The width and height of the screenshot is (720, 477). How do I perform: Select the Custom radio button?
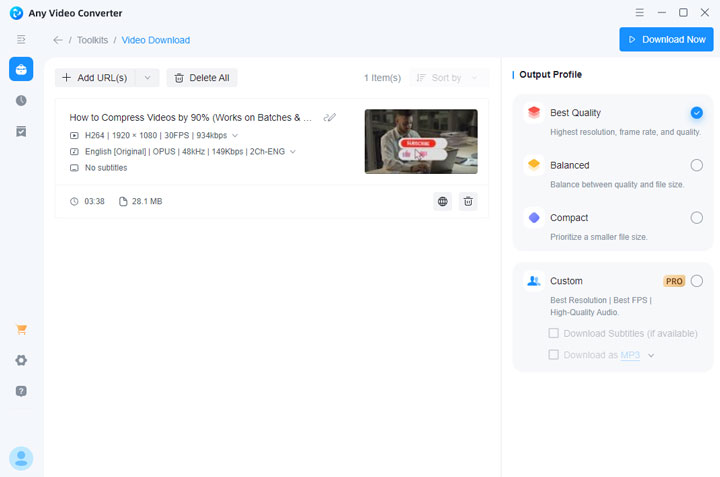pos(697,281)
